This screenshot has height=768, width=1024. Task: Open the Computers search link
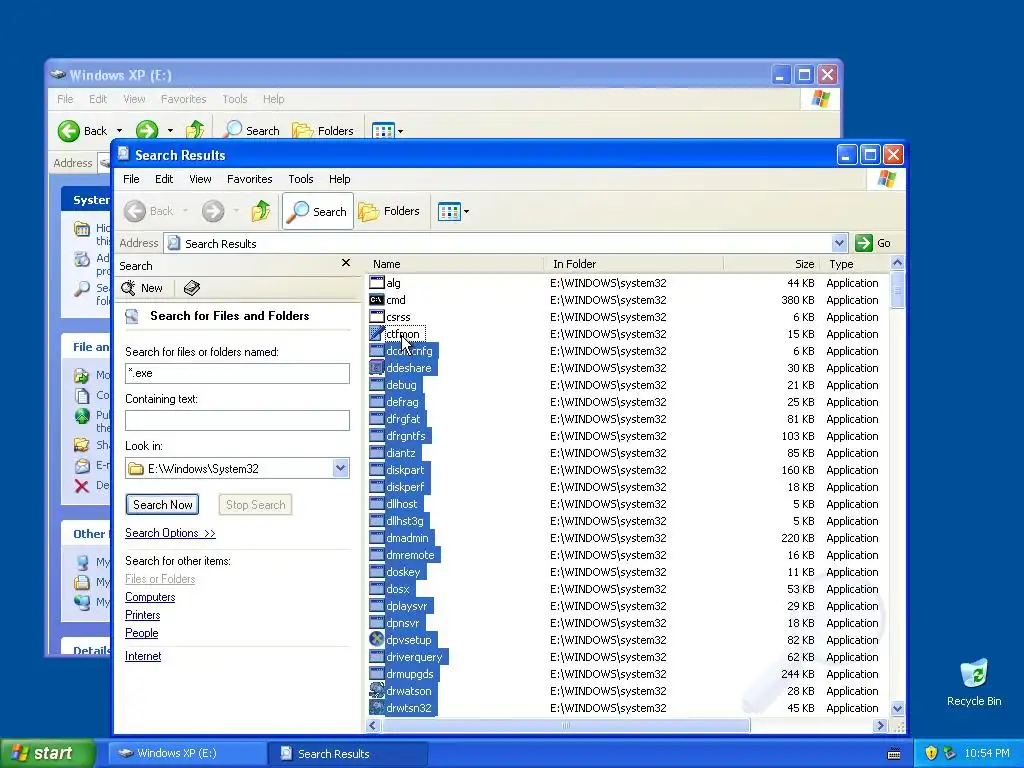click(x=150, y=597)
